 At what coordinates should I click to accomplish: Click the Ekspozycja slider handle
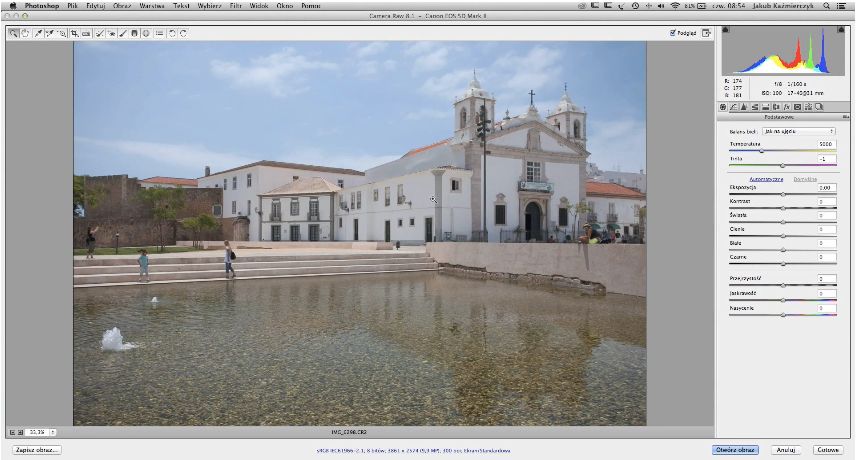[x=783, y=194]
